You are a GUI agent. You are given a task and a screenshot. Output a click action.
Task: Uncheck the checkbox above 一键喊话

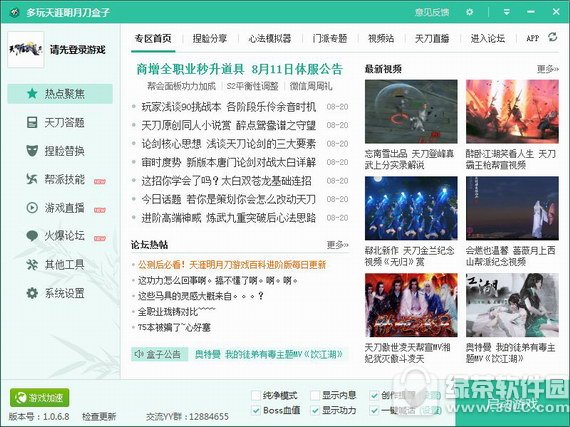click(x=374, y=395)
